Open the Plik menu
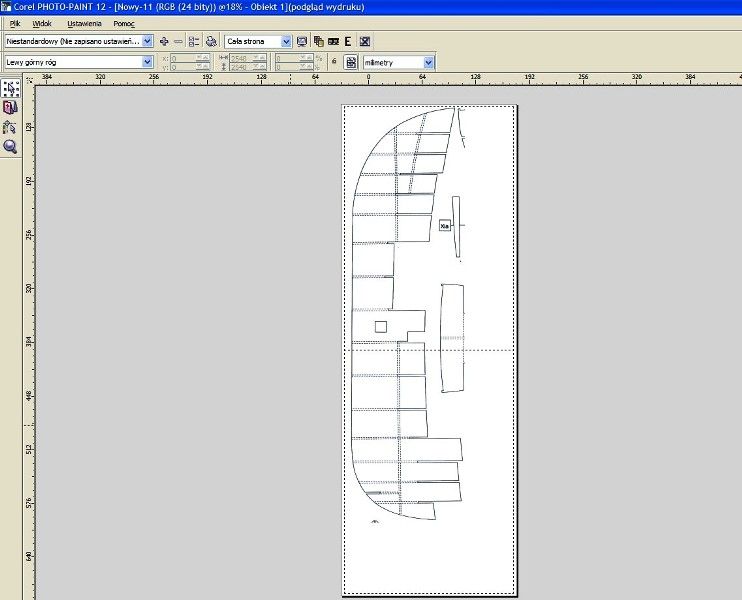742x600 pixels. [15, 23]
